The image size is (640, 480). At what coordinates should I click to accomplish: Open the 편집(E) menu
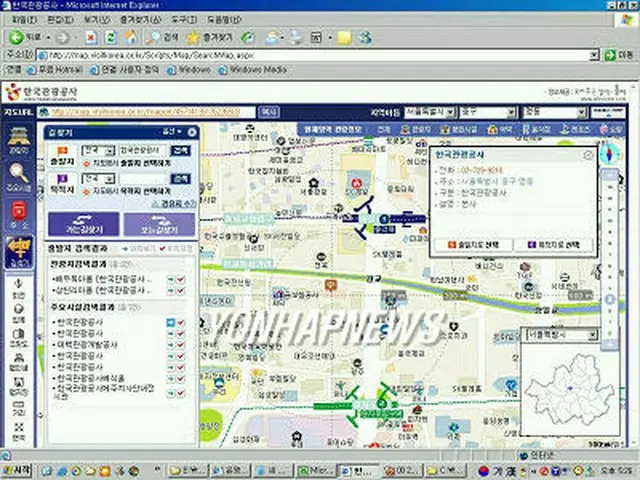coord(60,19)
